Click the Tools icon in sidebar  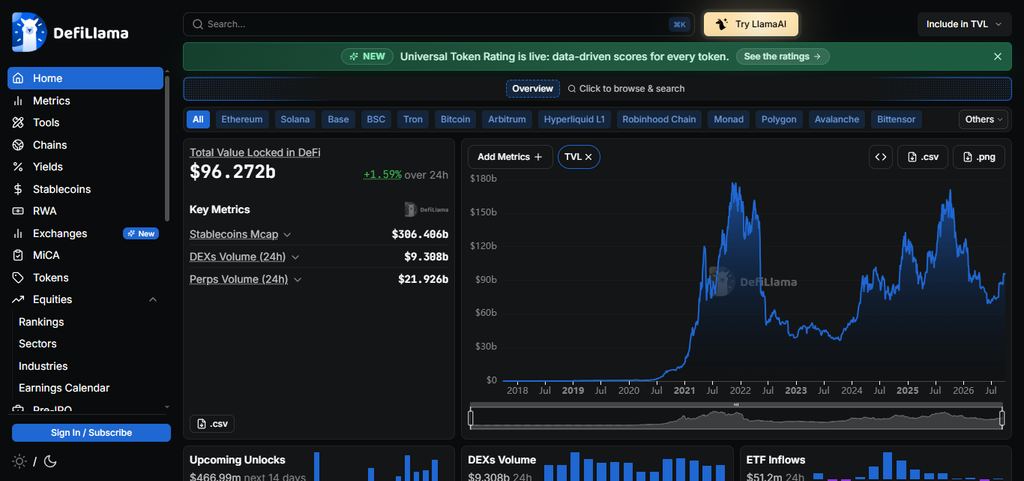click(19, 123)
